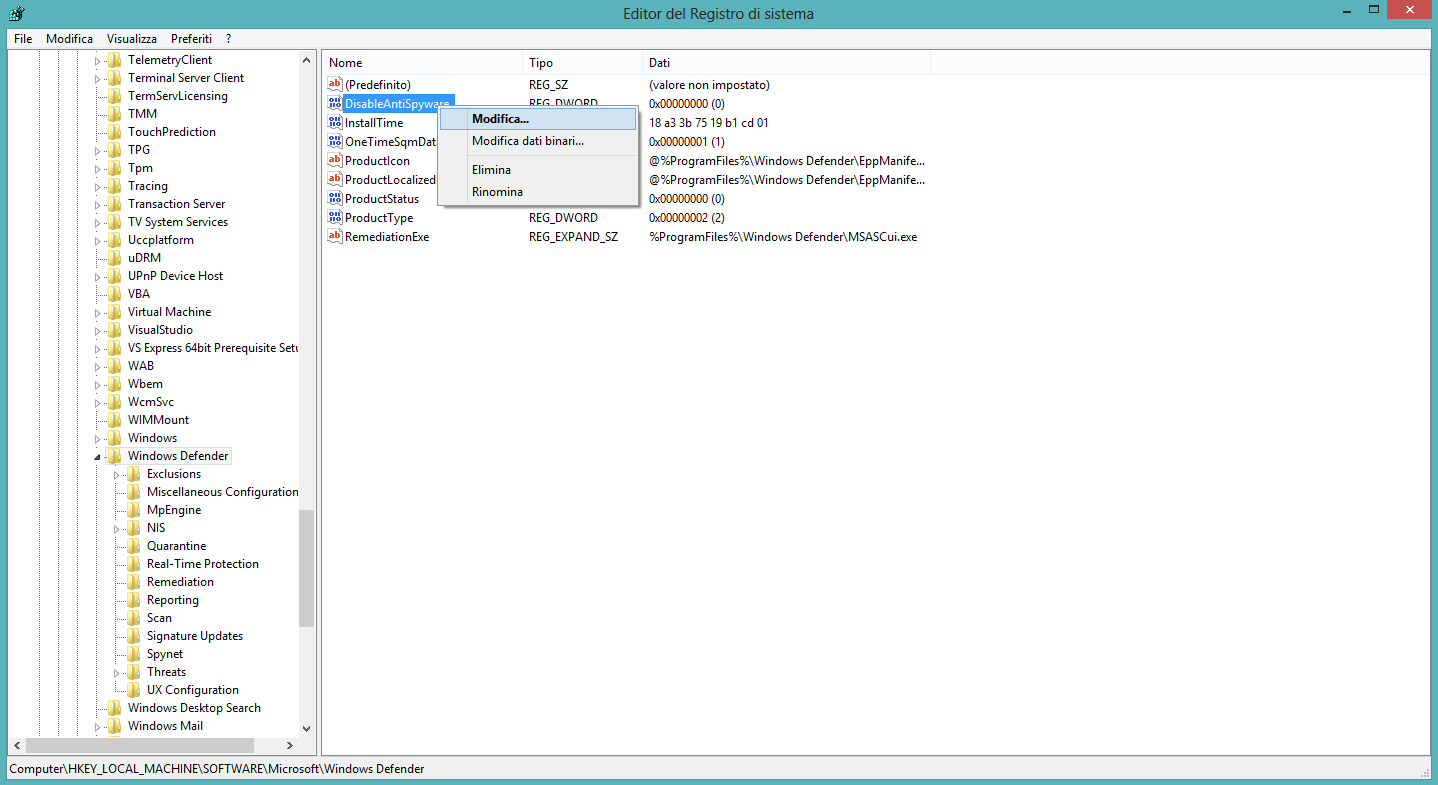1438x785 pixels.
Task: Choose Modifica dati binari... from context menu
Action: coord(538,141)
